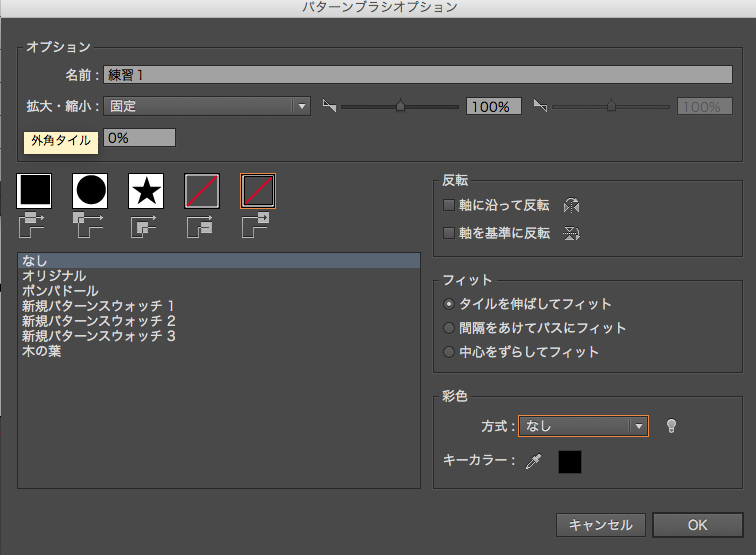Enable 軸を基準に反転 checkbox

point(449,233)
